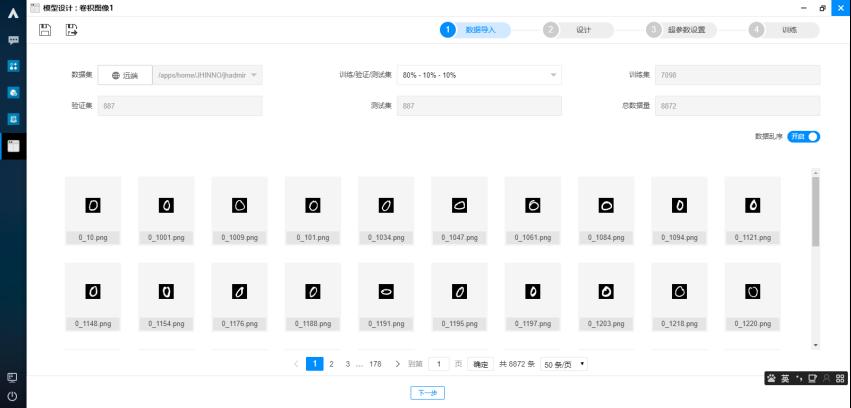851x408 pixels.
Task: Go to the previous page arrow
Action: 296,364
